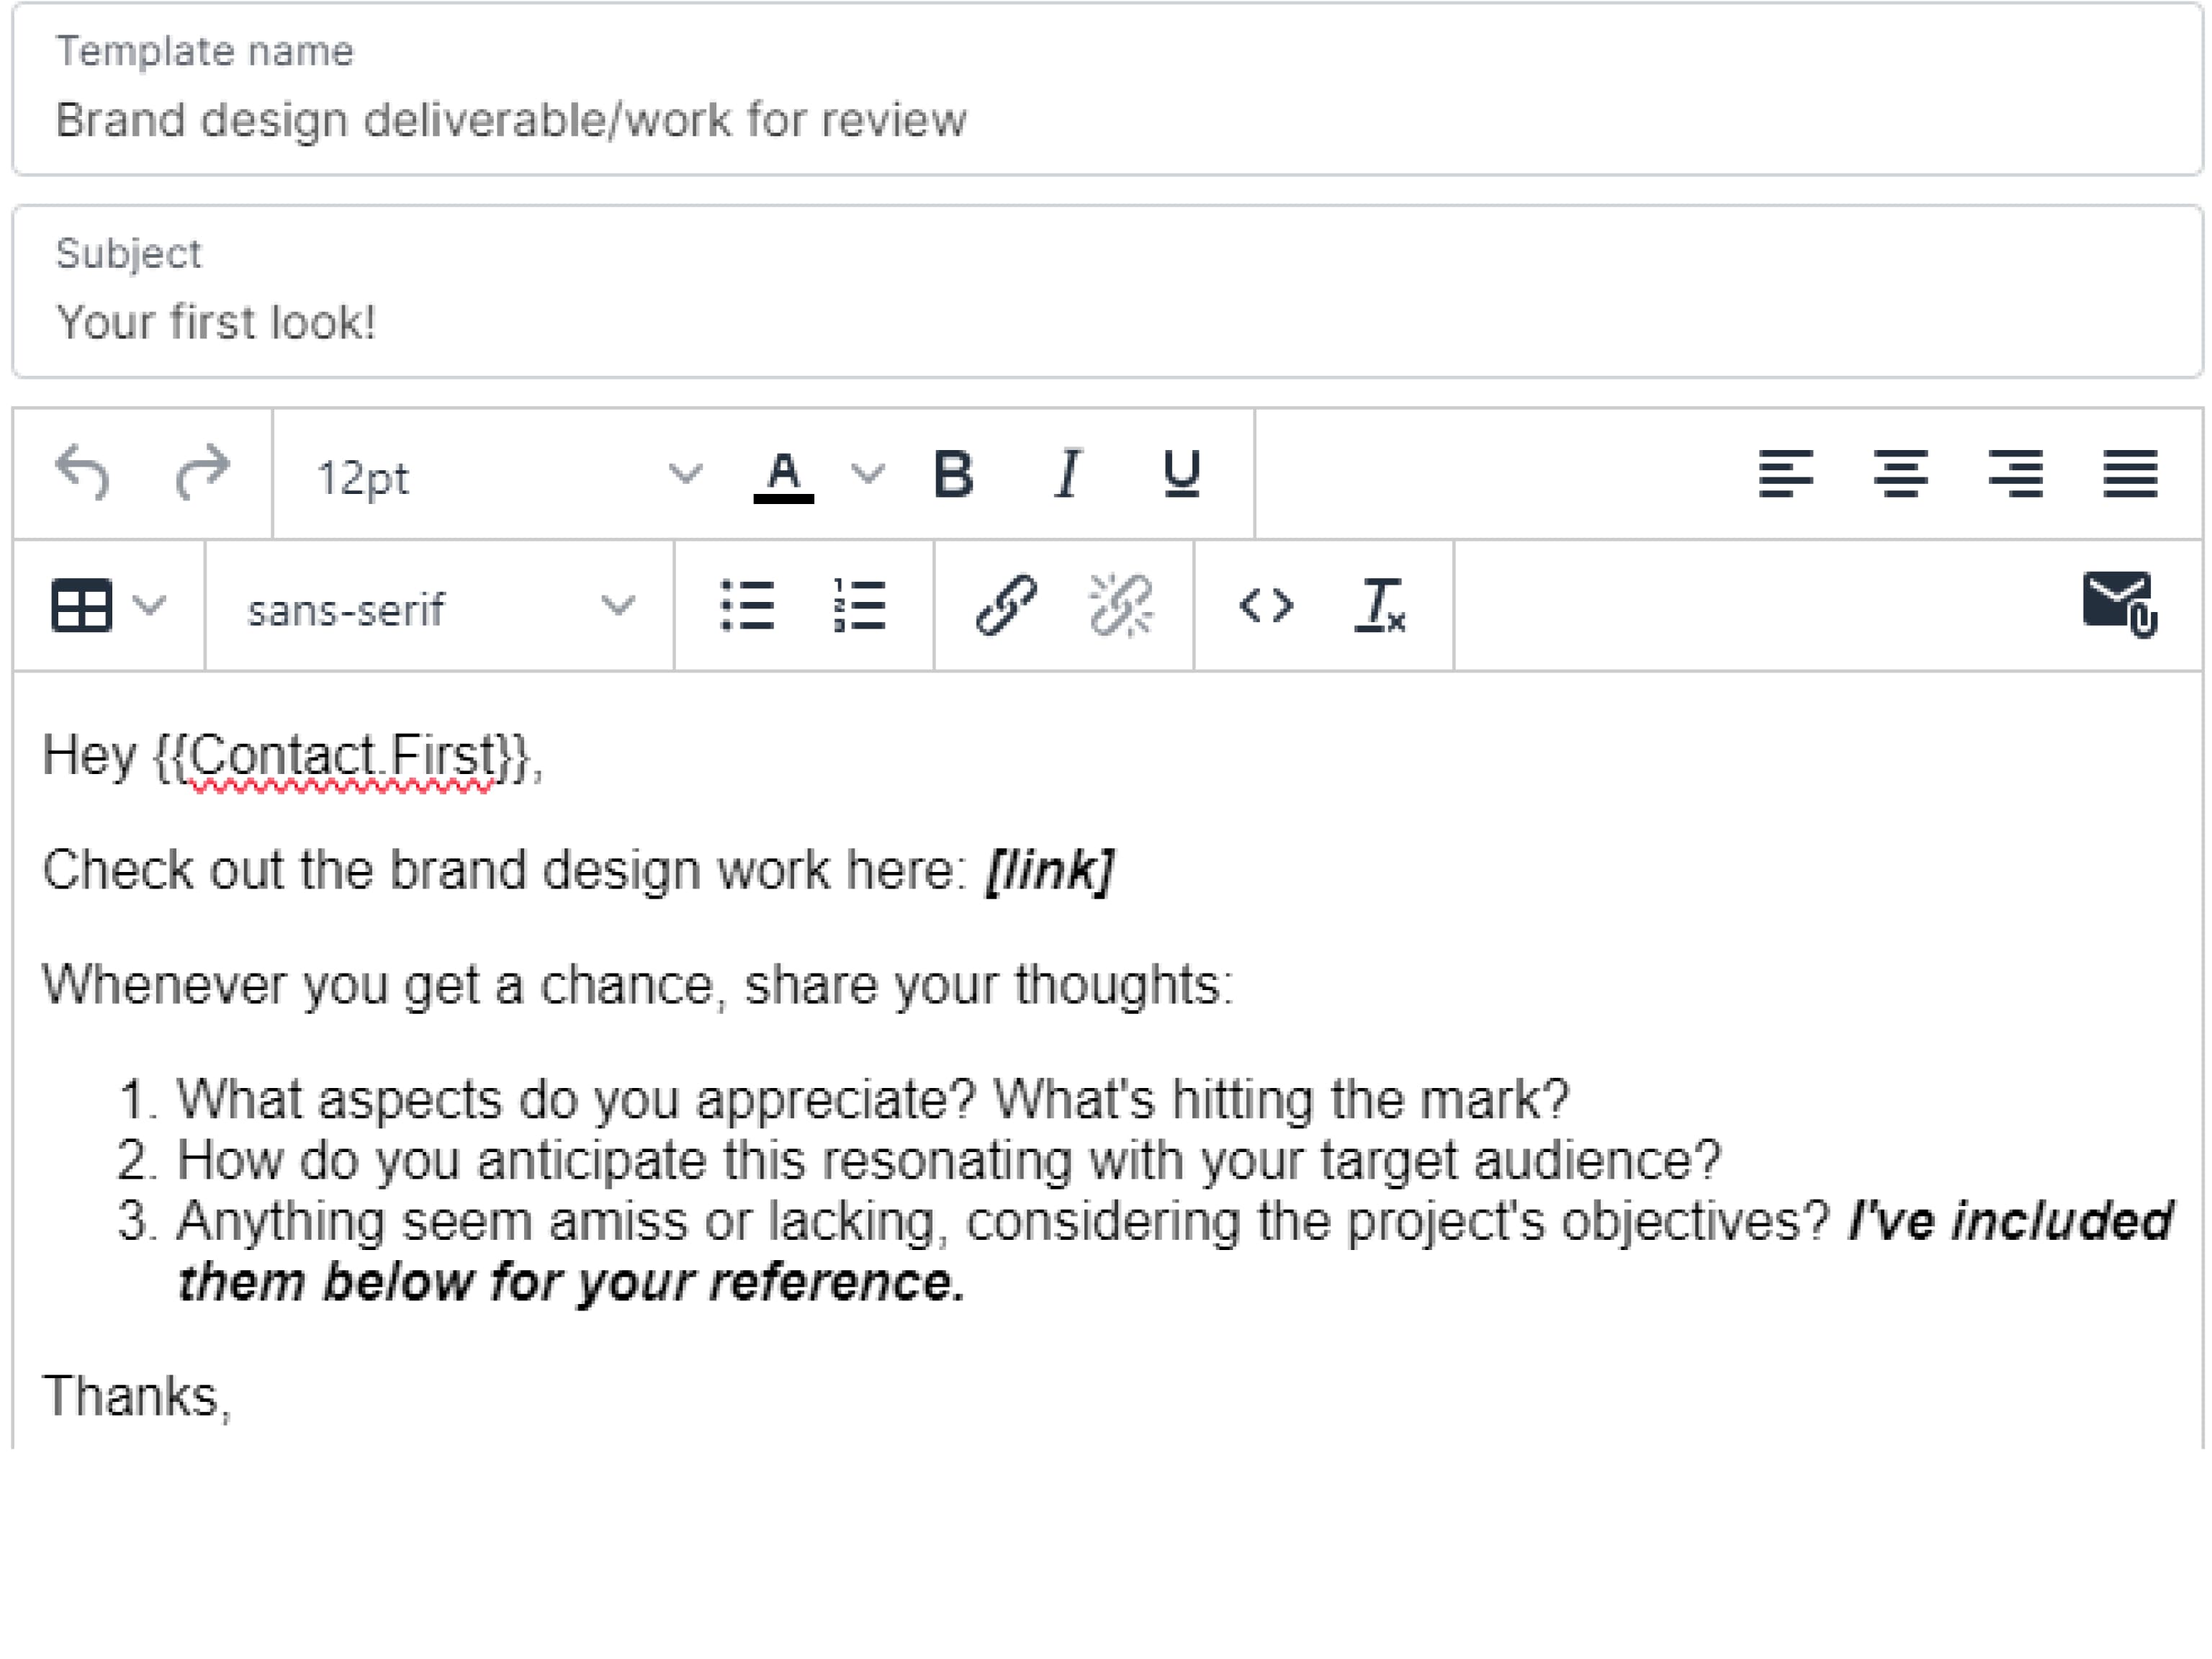Image resolution: width=2212 pixels, height=1659 pixels.
Task: Align text to the left
Action: click(1785, 473)
